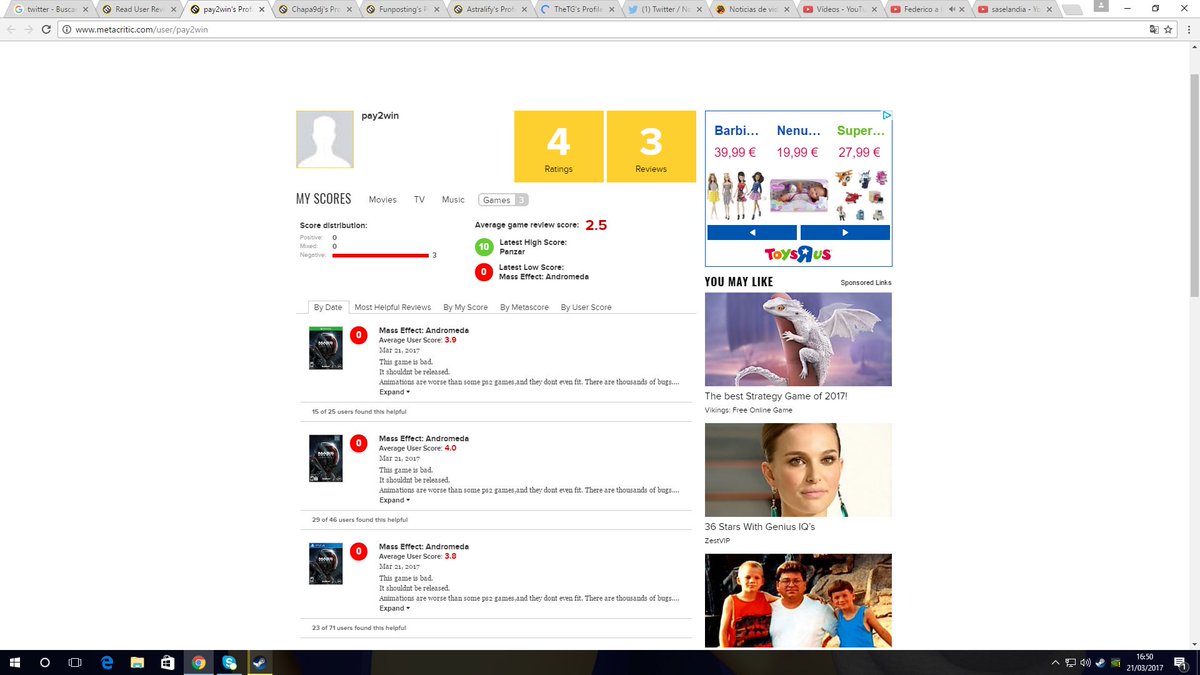1200x675 pixels.
Task: Click the yellow 3 Reviews box
Action: (x=651, y=146)
